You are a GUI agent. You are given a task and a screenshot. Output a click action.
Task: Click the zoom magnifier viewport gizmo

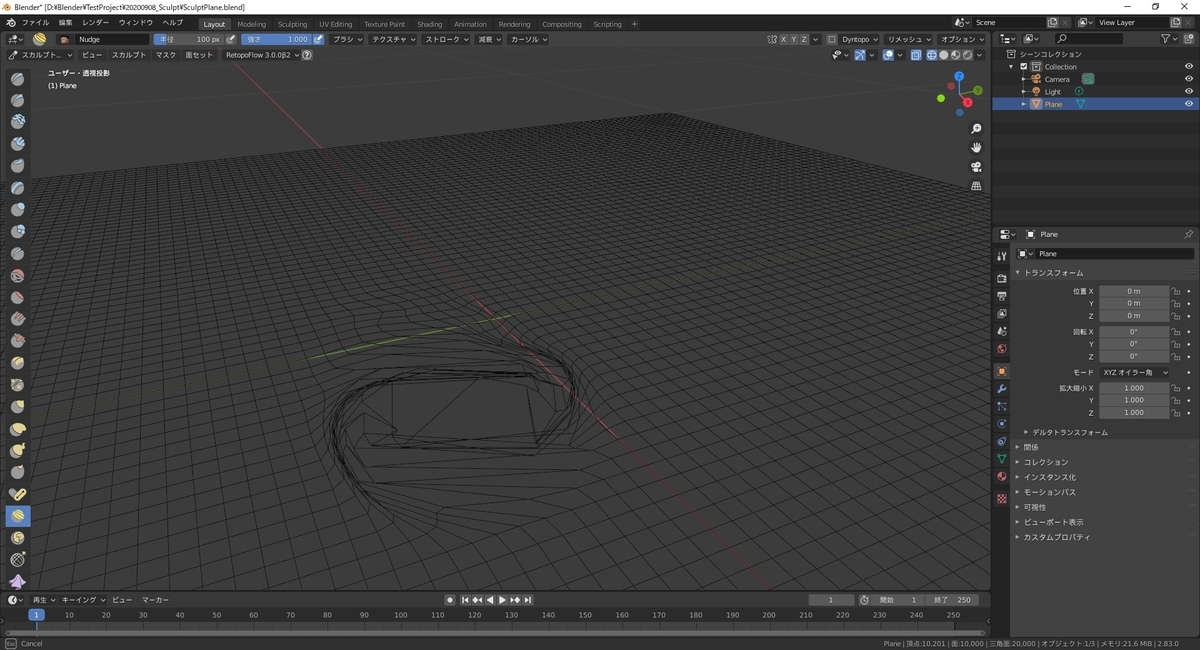[x=976, y=129]
